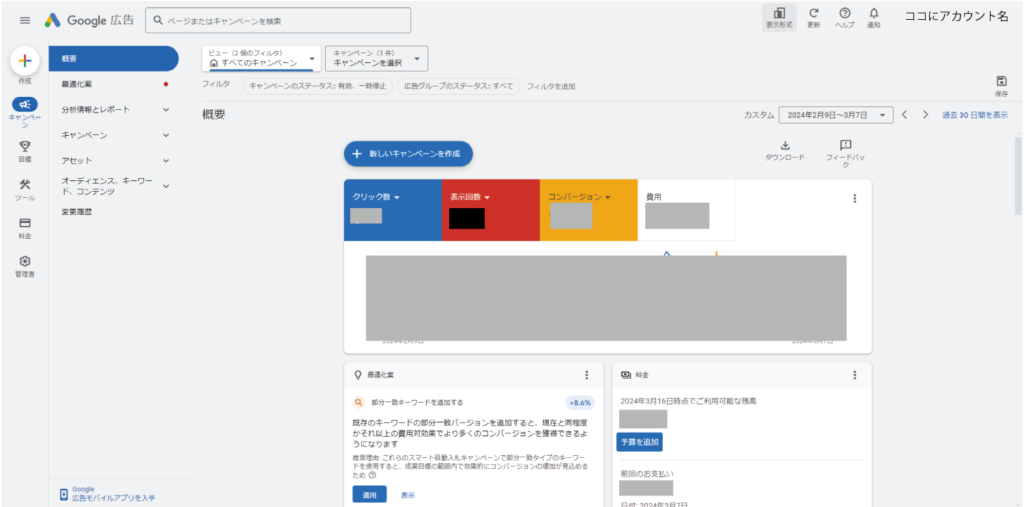Open the performance chart card's three-dot menu
Viewport: 1024px width, 507px height.
(855, 199)
